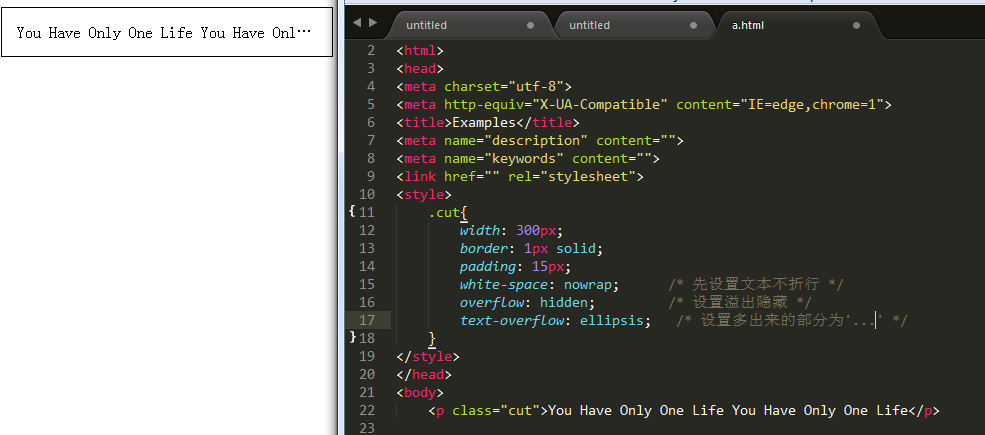Click the closing fold brace beside line 18
985x435 pixels.
352,337
